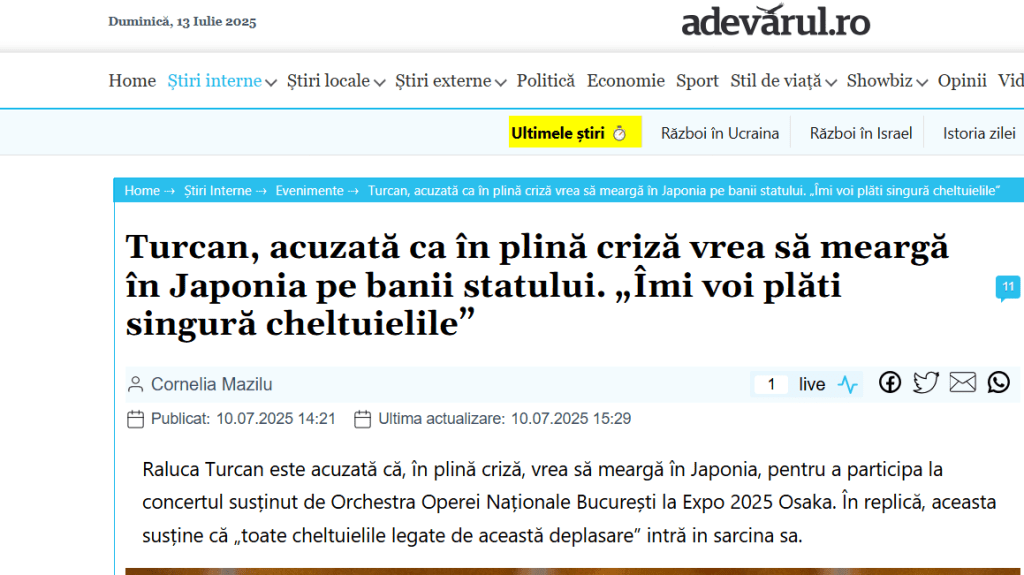The height and width of the screenshot is (575, 1024).
Task: Open Stil de viață submenu
Action: pyautogui.click(x=829, y=83)
